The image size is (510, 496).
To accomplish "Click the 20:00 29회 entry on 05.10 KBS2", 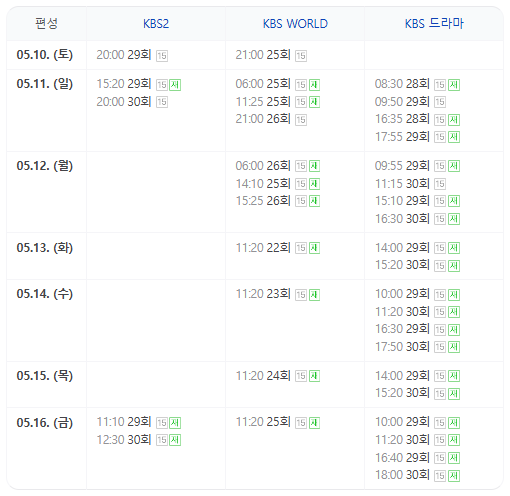I will click(124, 55).
